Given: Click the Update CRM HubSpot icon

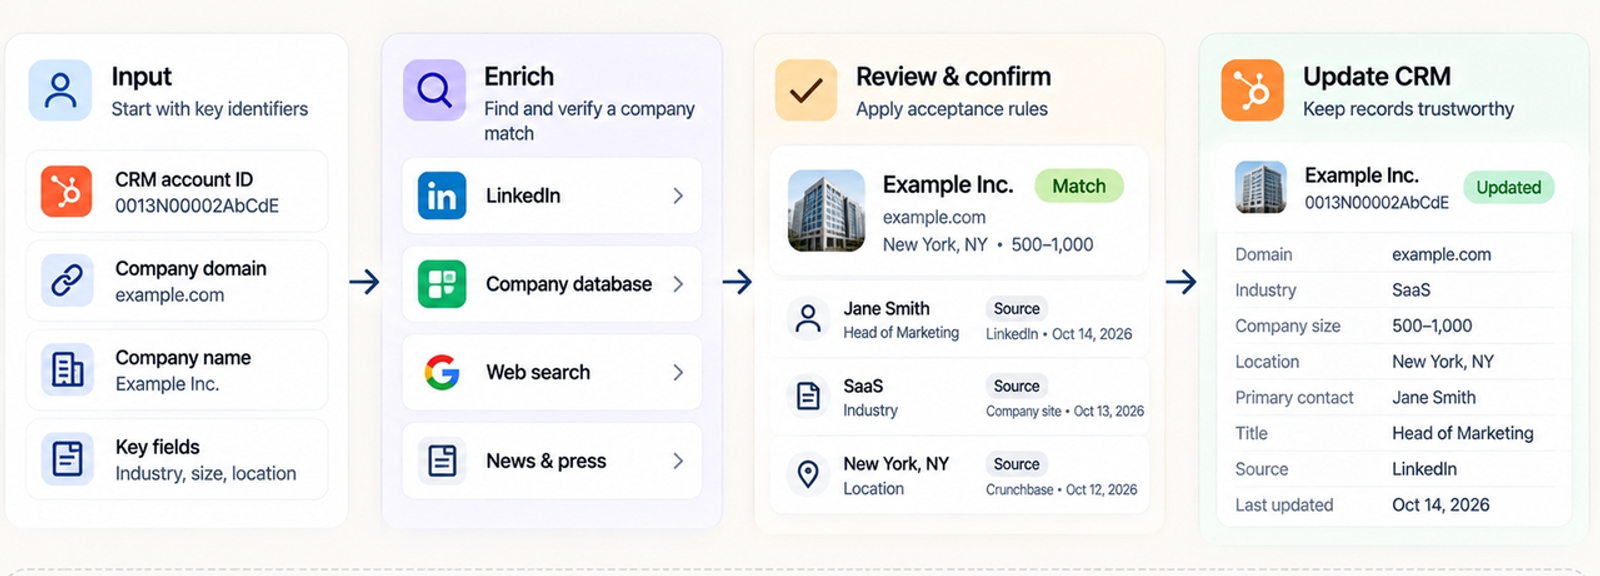Looking at the screenshot, I should (1252, 90).
